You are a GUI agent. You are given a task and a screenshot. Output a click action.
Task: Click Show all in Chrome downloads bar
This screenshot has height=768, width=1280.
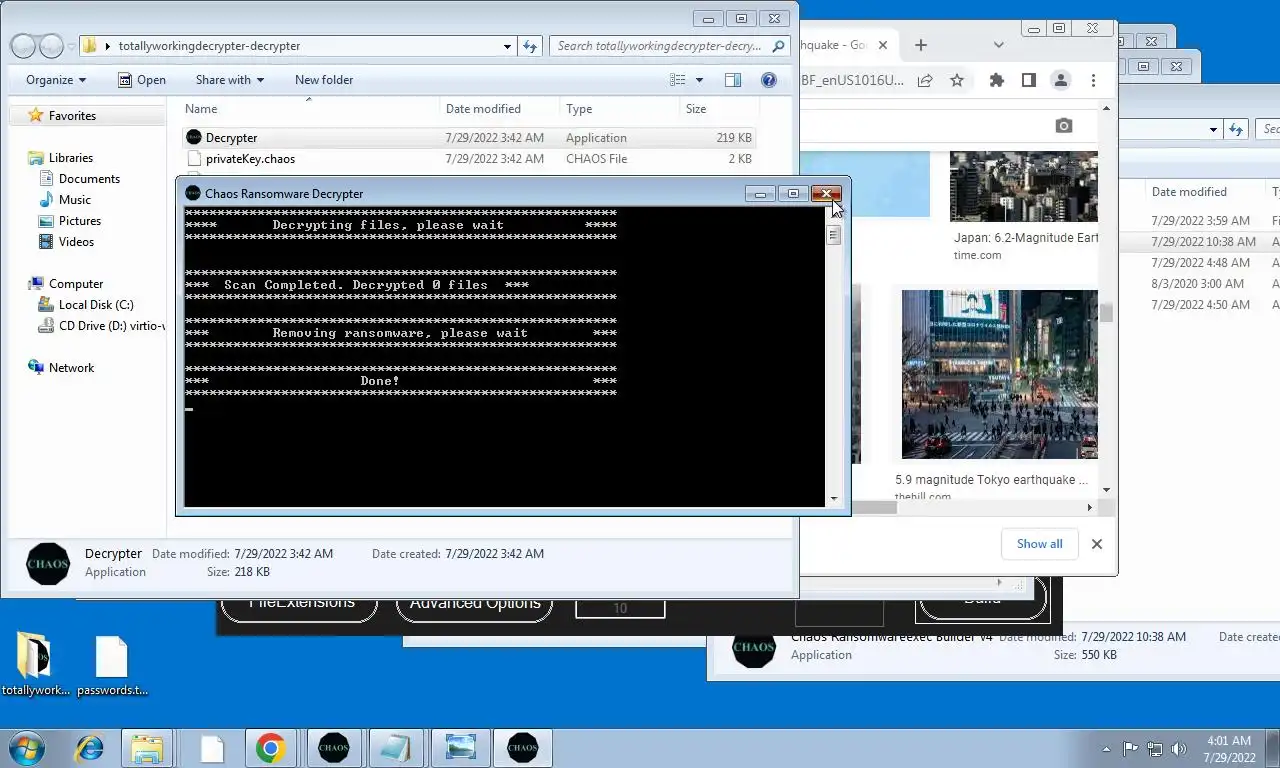[1039, 544]
